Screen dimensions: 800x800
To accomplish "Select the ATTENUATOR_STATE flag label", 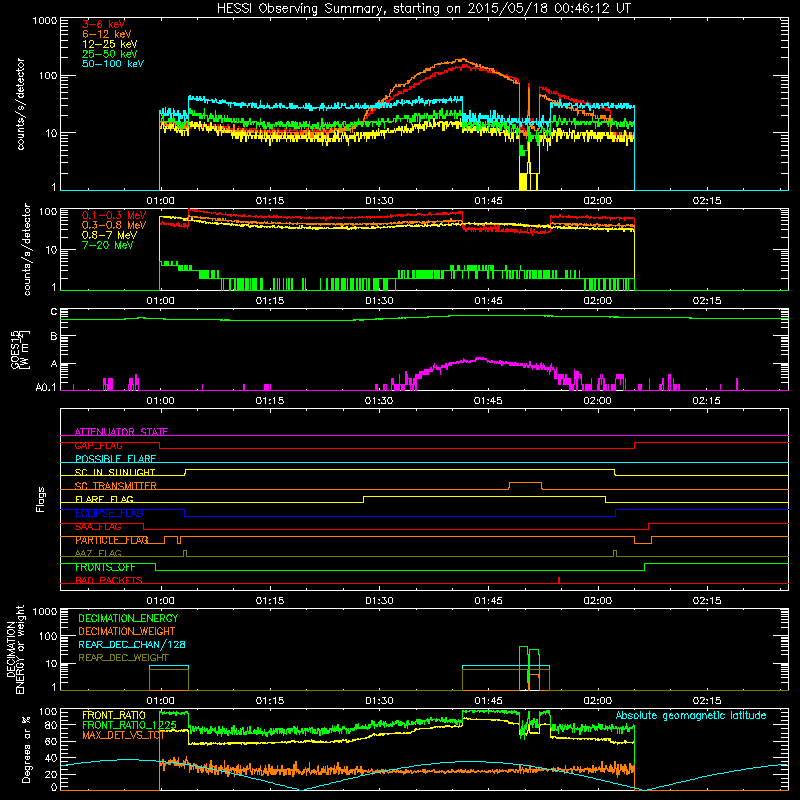I will click(121, 432).
